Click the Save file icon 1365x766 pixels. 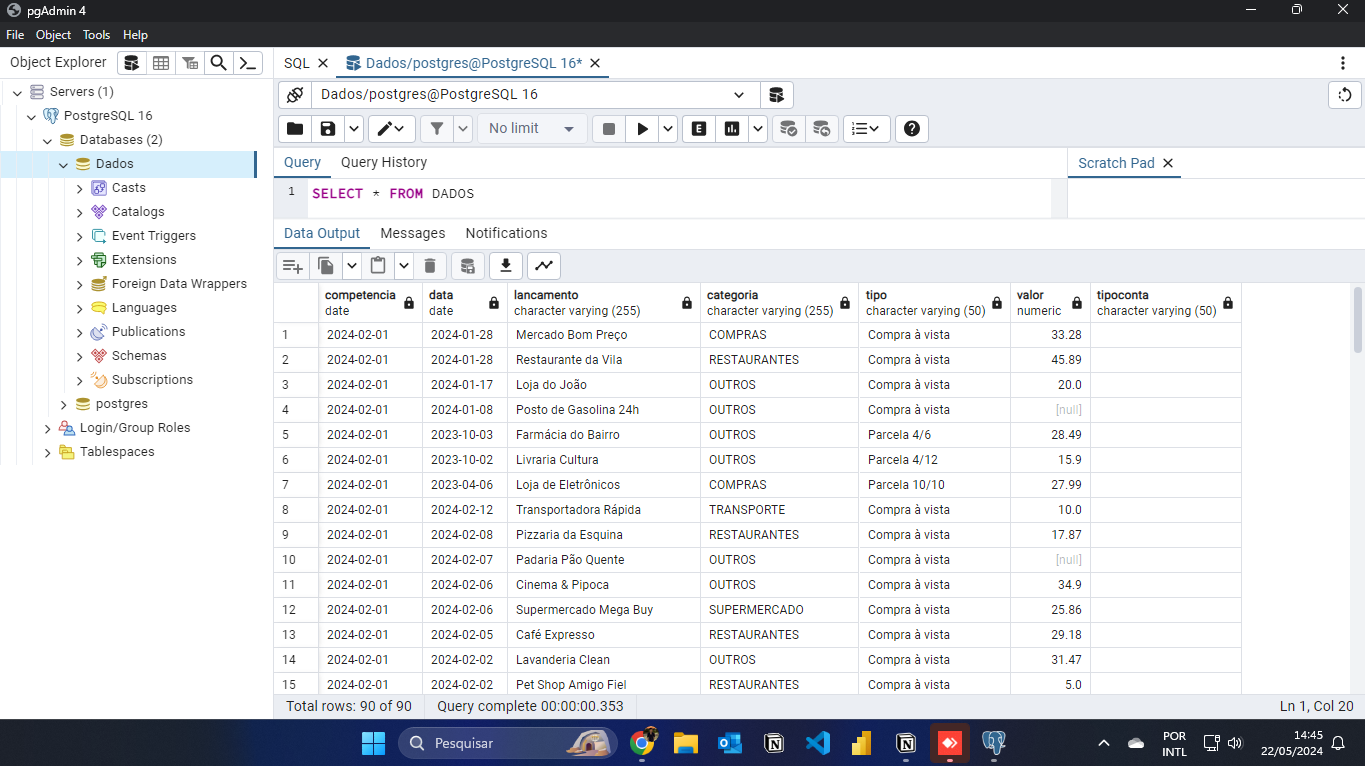coord(327,128)
